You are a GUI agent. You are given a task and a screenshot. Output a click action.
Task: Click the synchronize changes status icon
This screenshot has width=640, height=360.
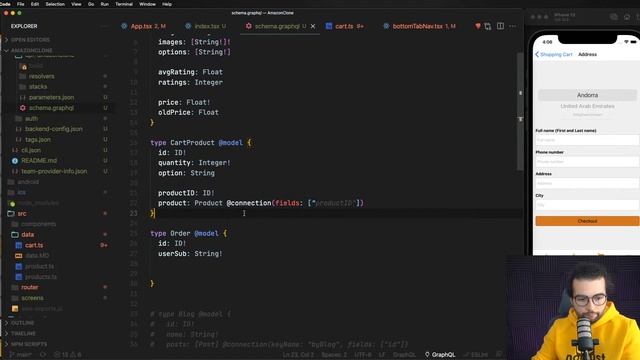(x=43, y=355)
